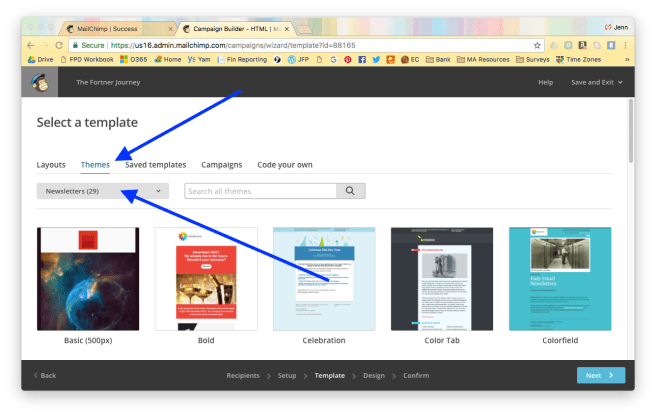Click the page's vertical scrollbar
This screenshot has height=416, width=656.
tap(631, 131)
